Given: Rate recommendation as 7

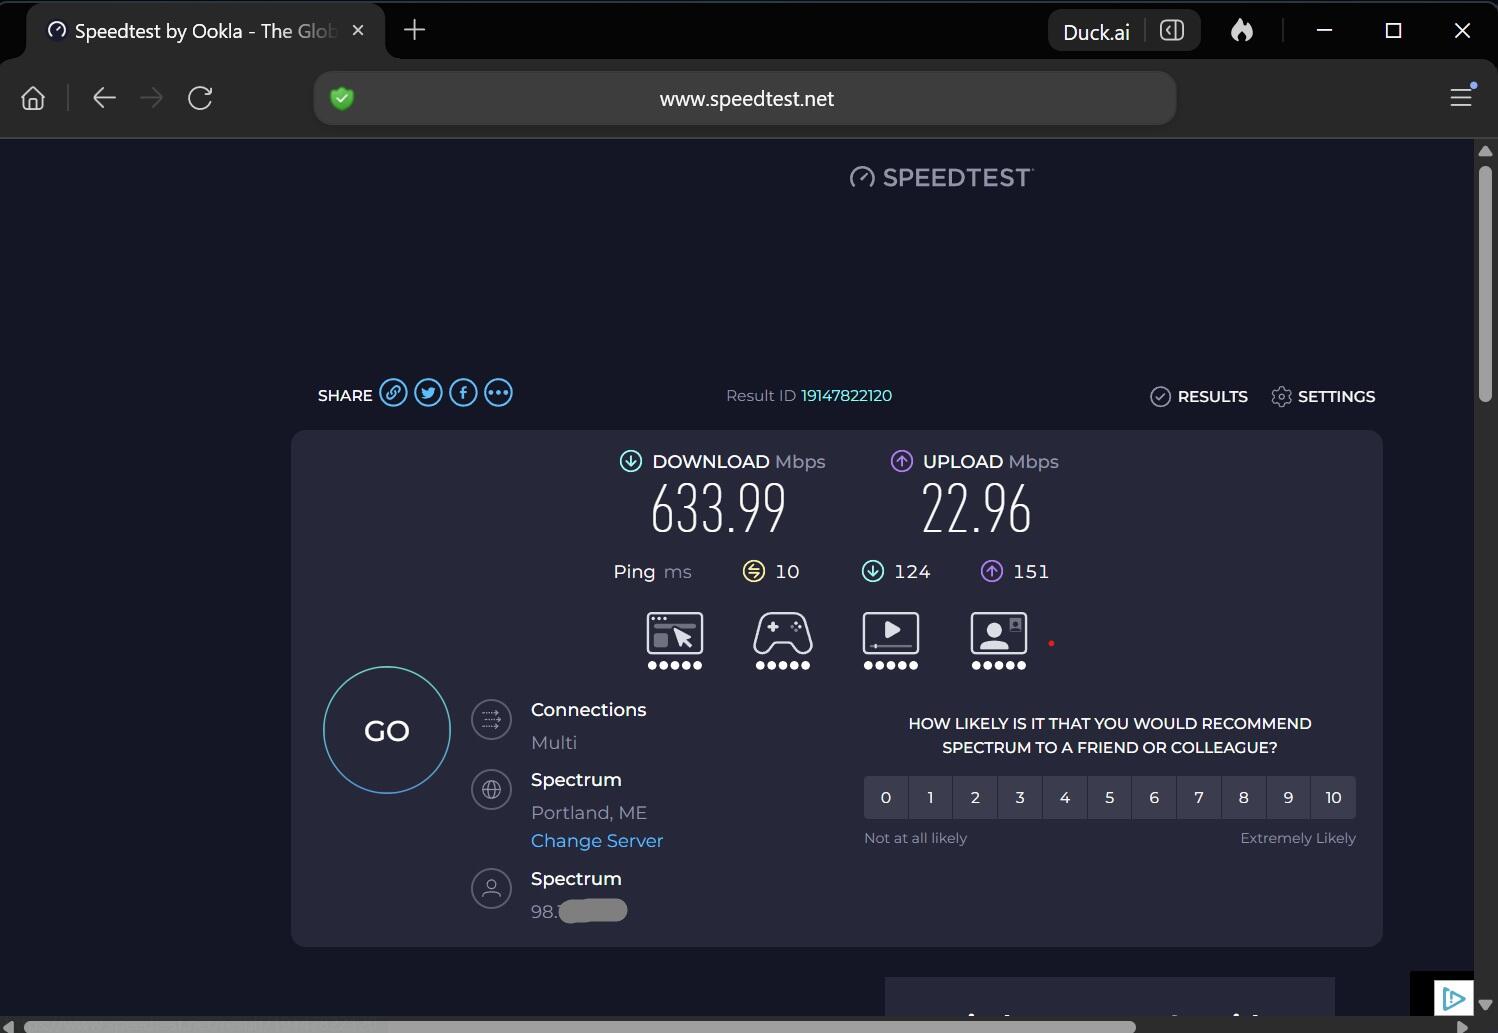Looking at the screenshot, I should tap(1199, 798).
